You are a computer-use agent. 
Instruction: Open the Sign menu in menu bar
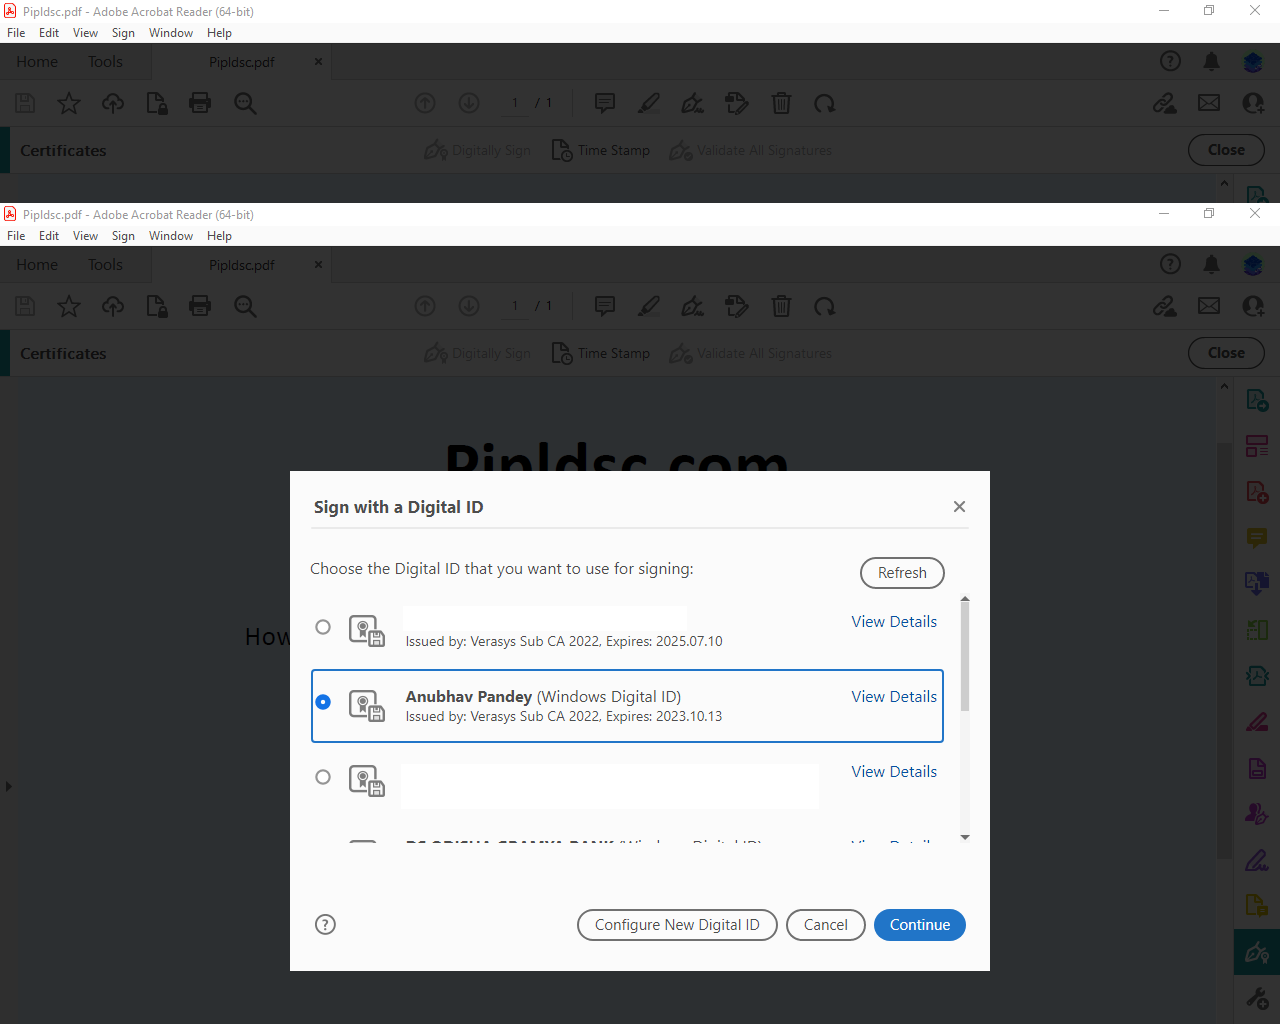coord(123,236)
